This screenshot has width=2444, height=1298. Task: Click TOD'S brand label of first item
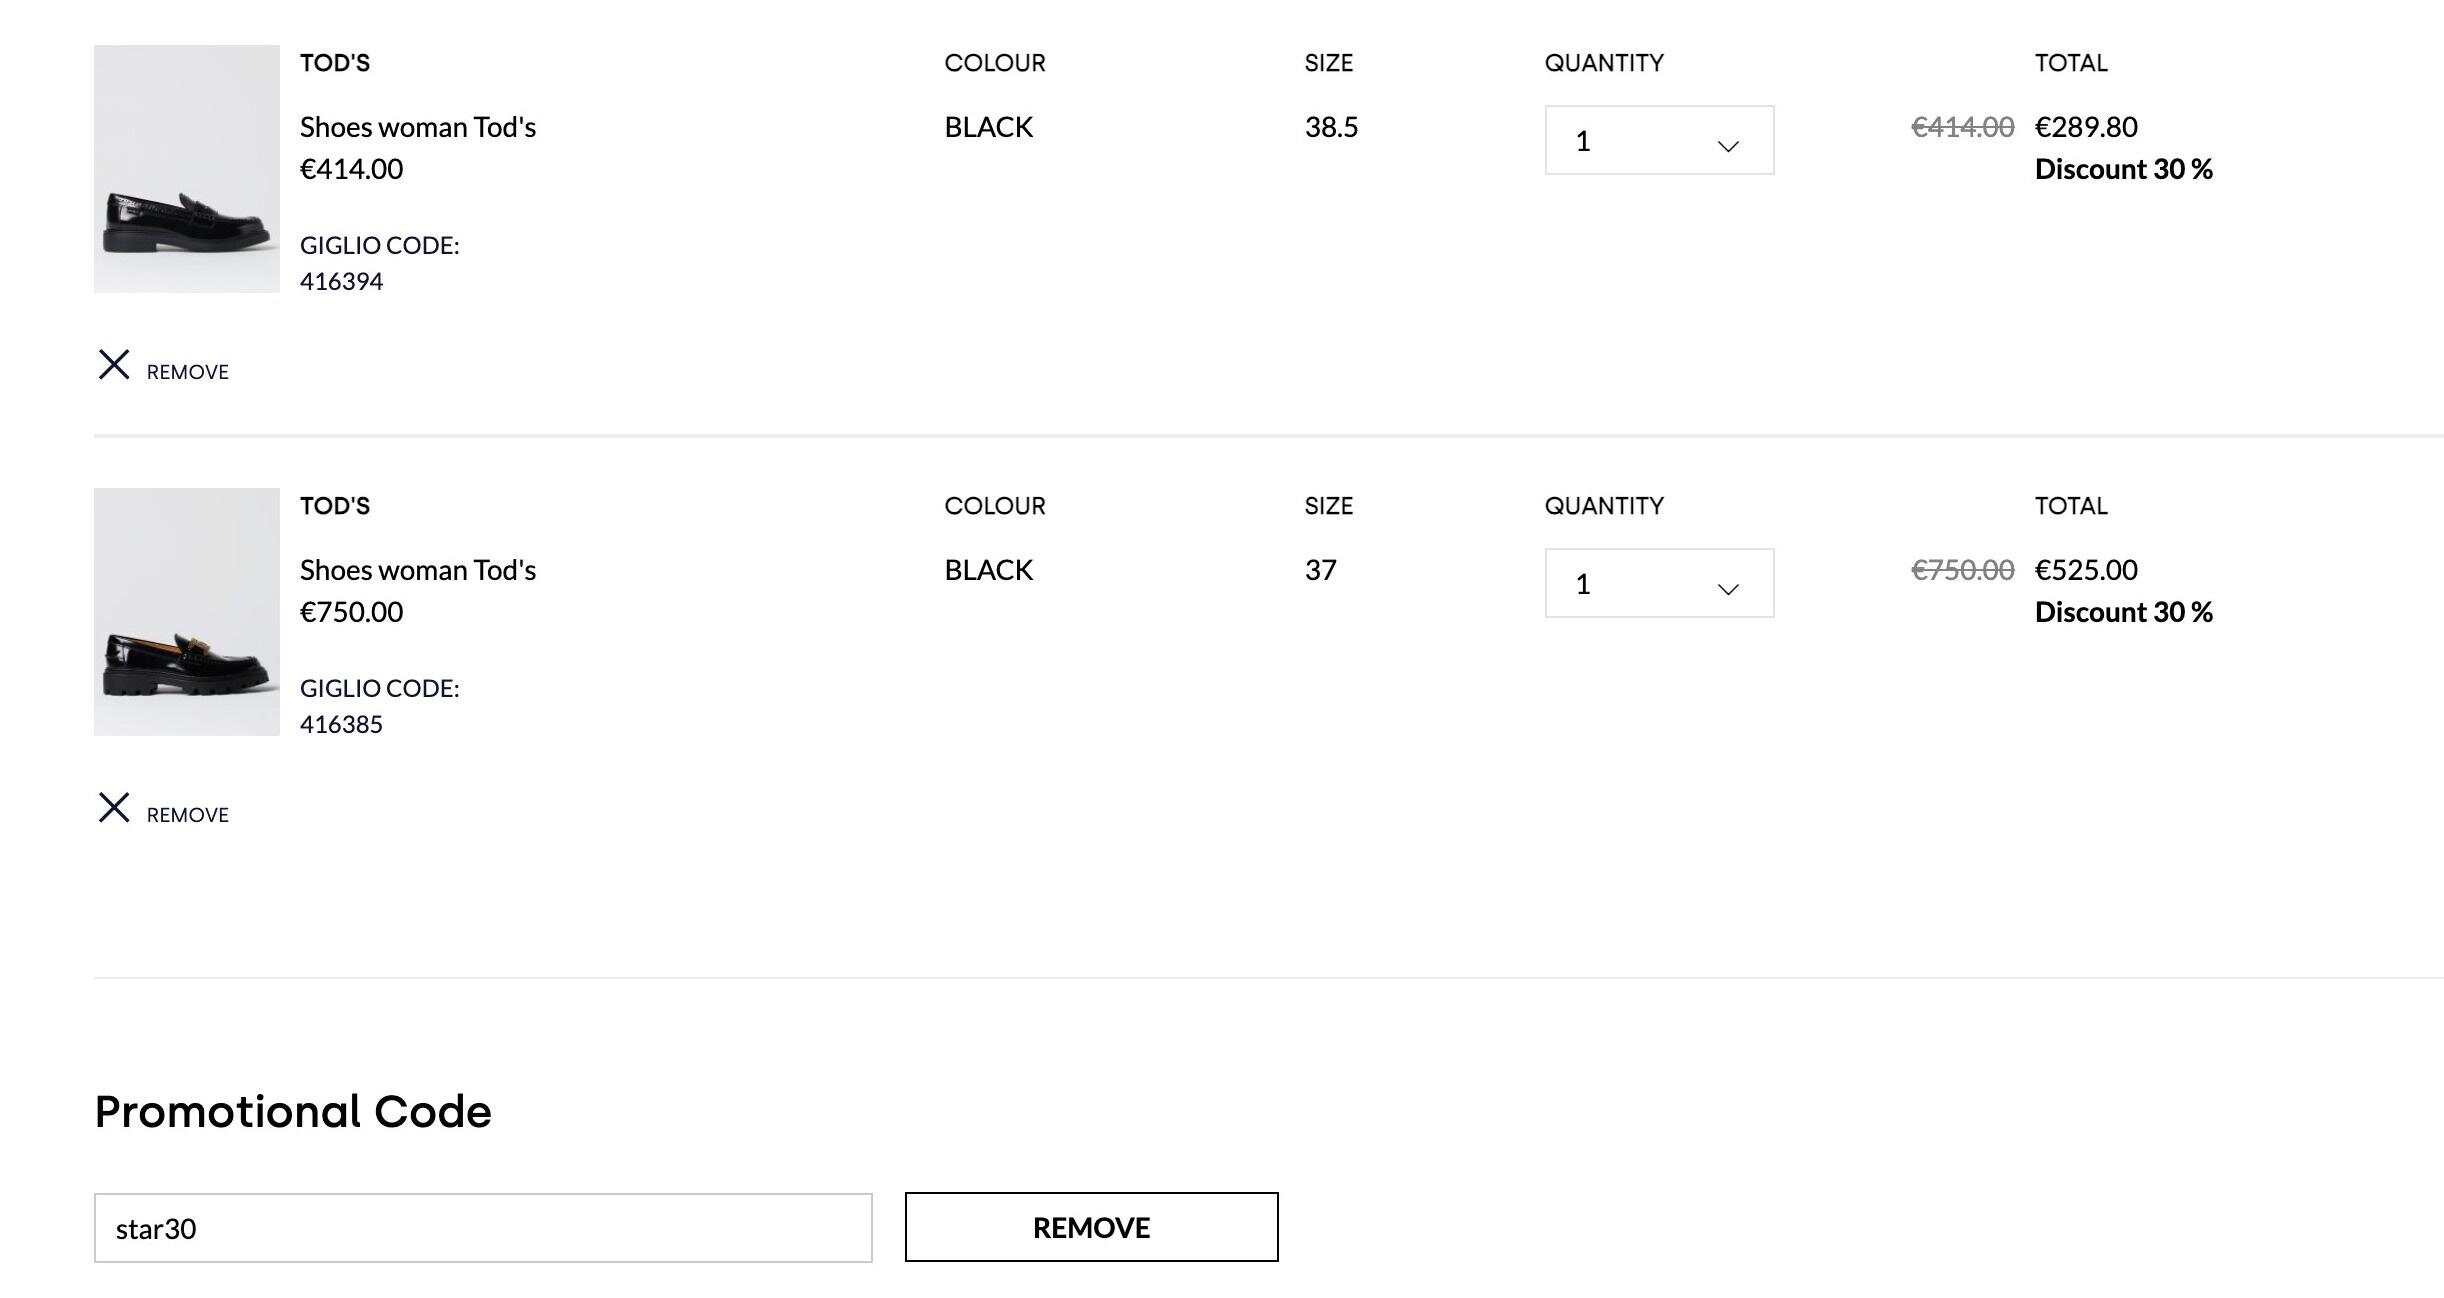[x=335, y=63]
